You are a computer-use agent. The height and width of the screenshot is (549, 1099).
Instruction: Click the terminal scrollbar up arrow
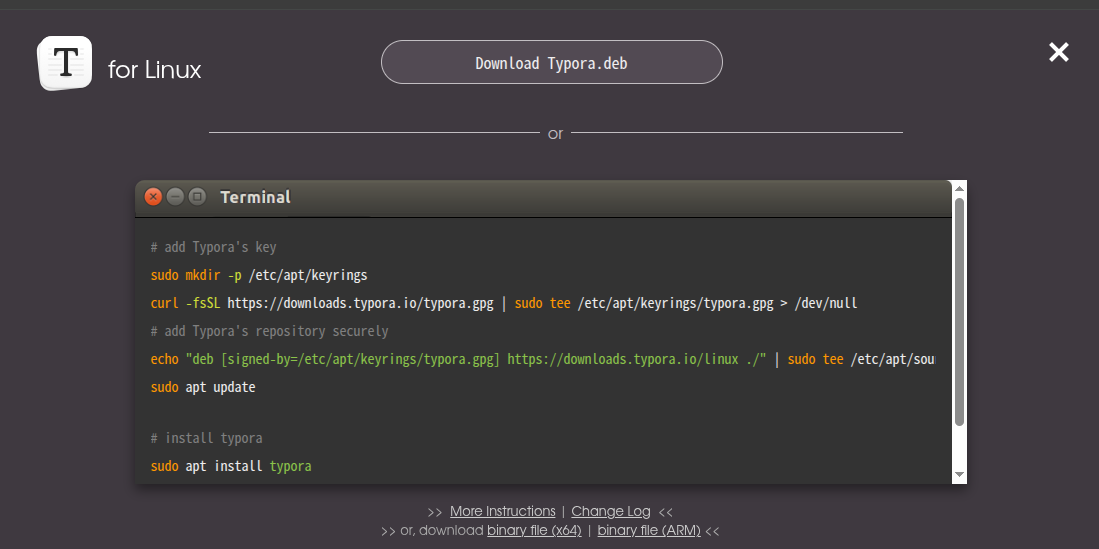pos(960,188)
